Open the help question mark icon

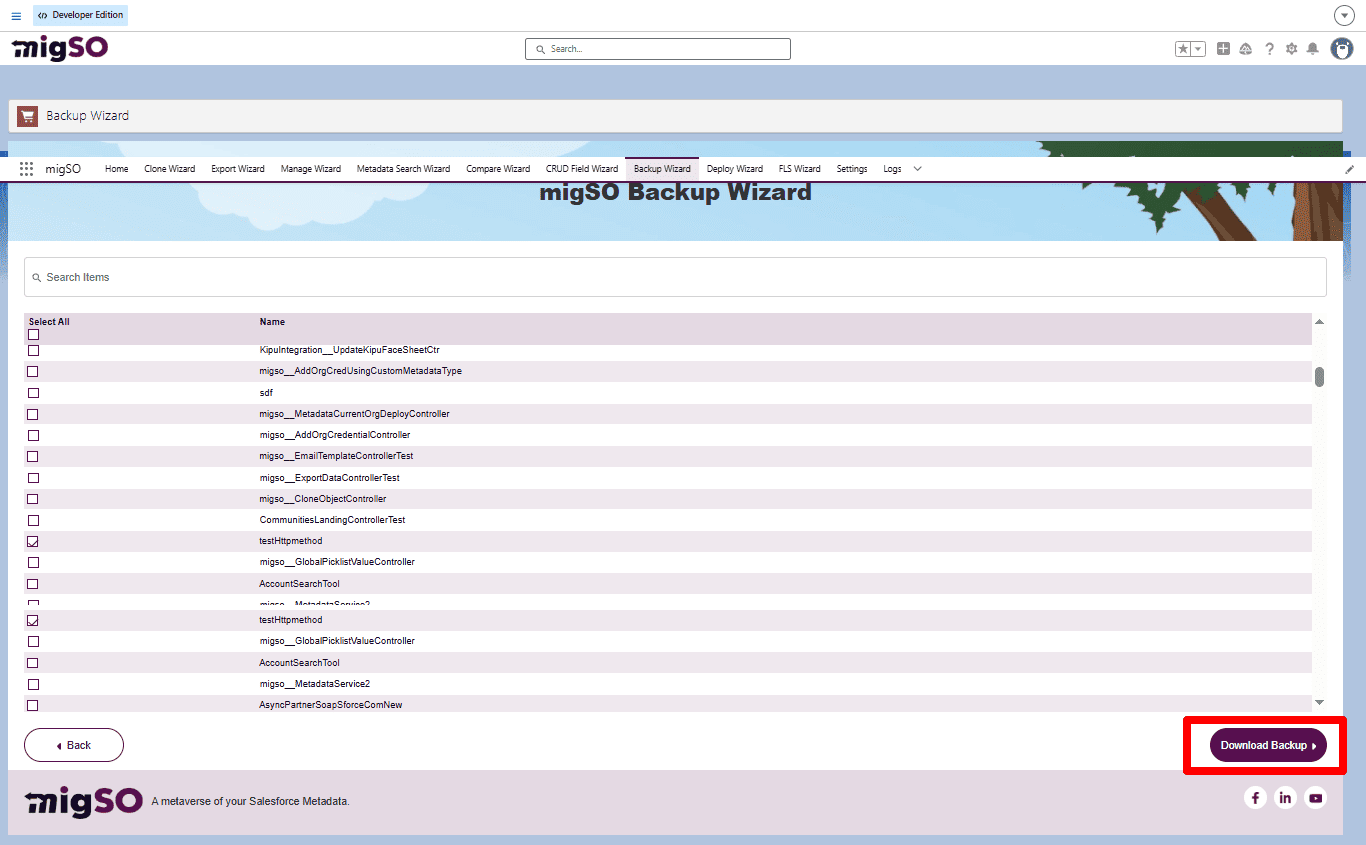pos(1269,48)
